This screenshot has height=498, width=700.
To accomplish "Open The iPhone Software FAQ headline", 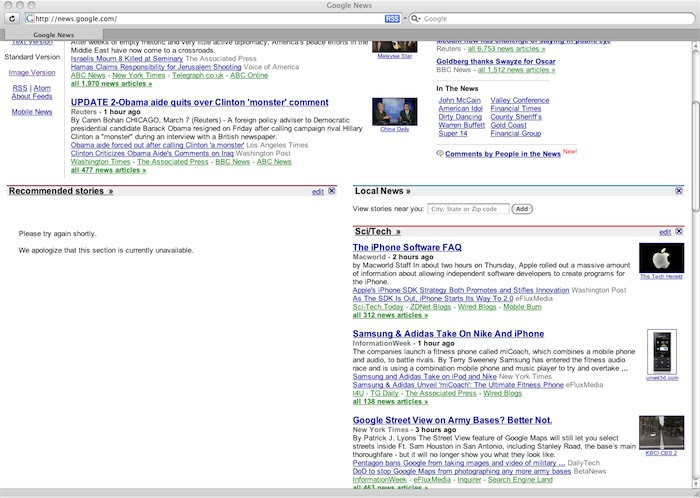I will point(407,247).
